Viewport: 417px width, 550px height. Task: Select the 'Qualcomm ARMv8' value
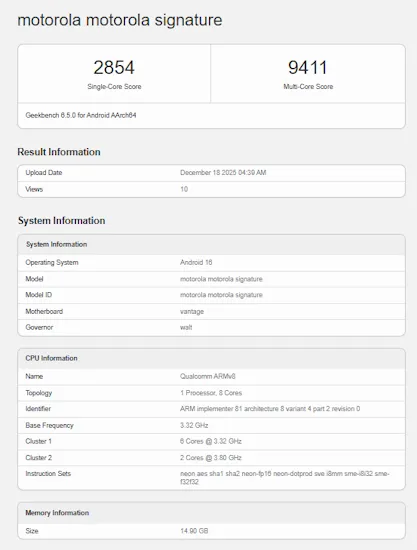208,376
